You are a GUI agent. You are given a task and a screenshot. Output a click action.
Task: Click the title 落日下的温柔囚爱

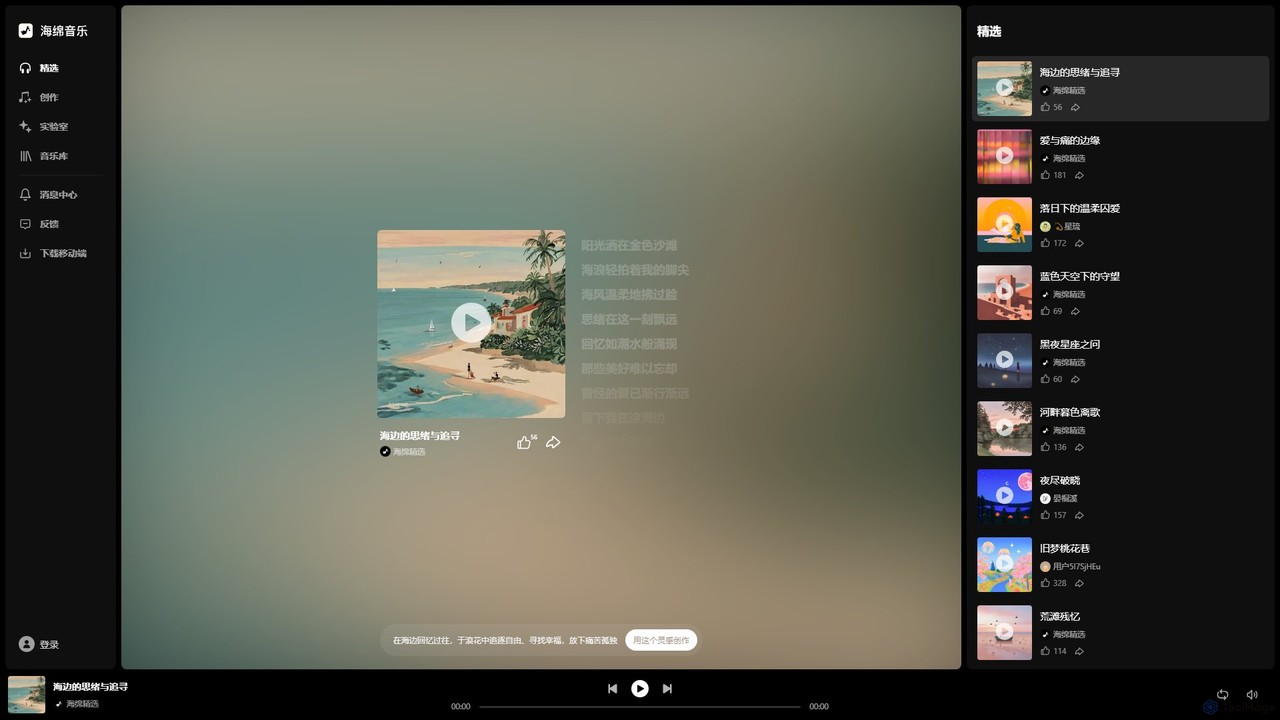pos(1080,209)
